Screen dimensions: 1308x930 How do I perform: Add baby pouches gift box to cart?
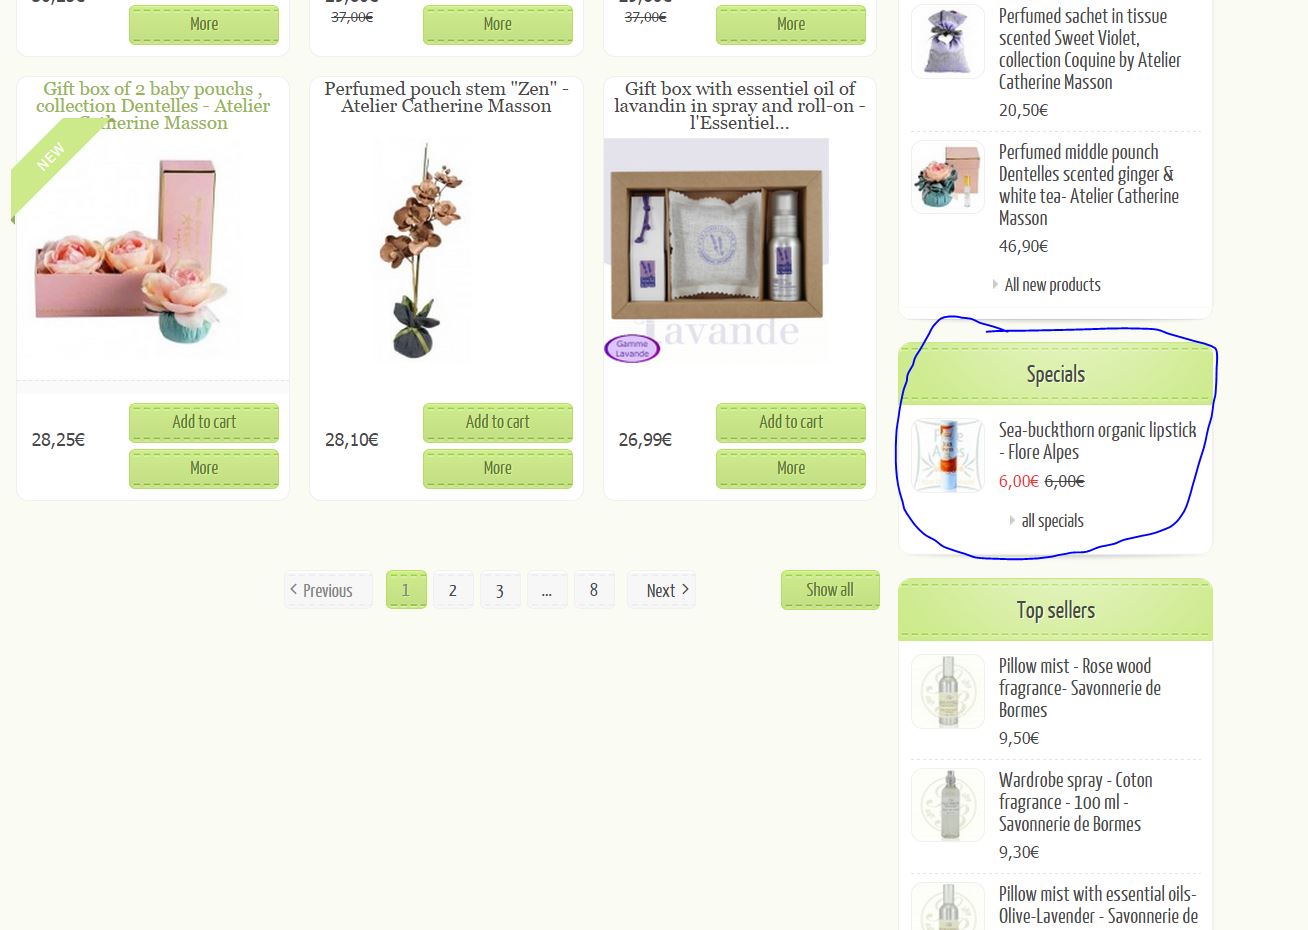[204, 422]
